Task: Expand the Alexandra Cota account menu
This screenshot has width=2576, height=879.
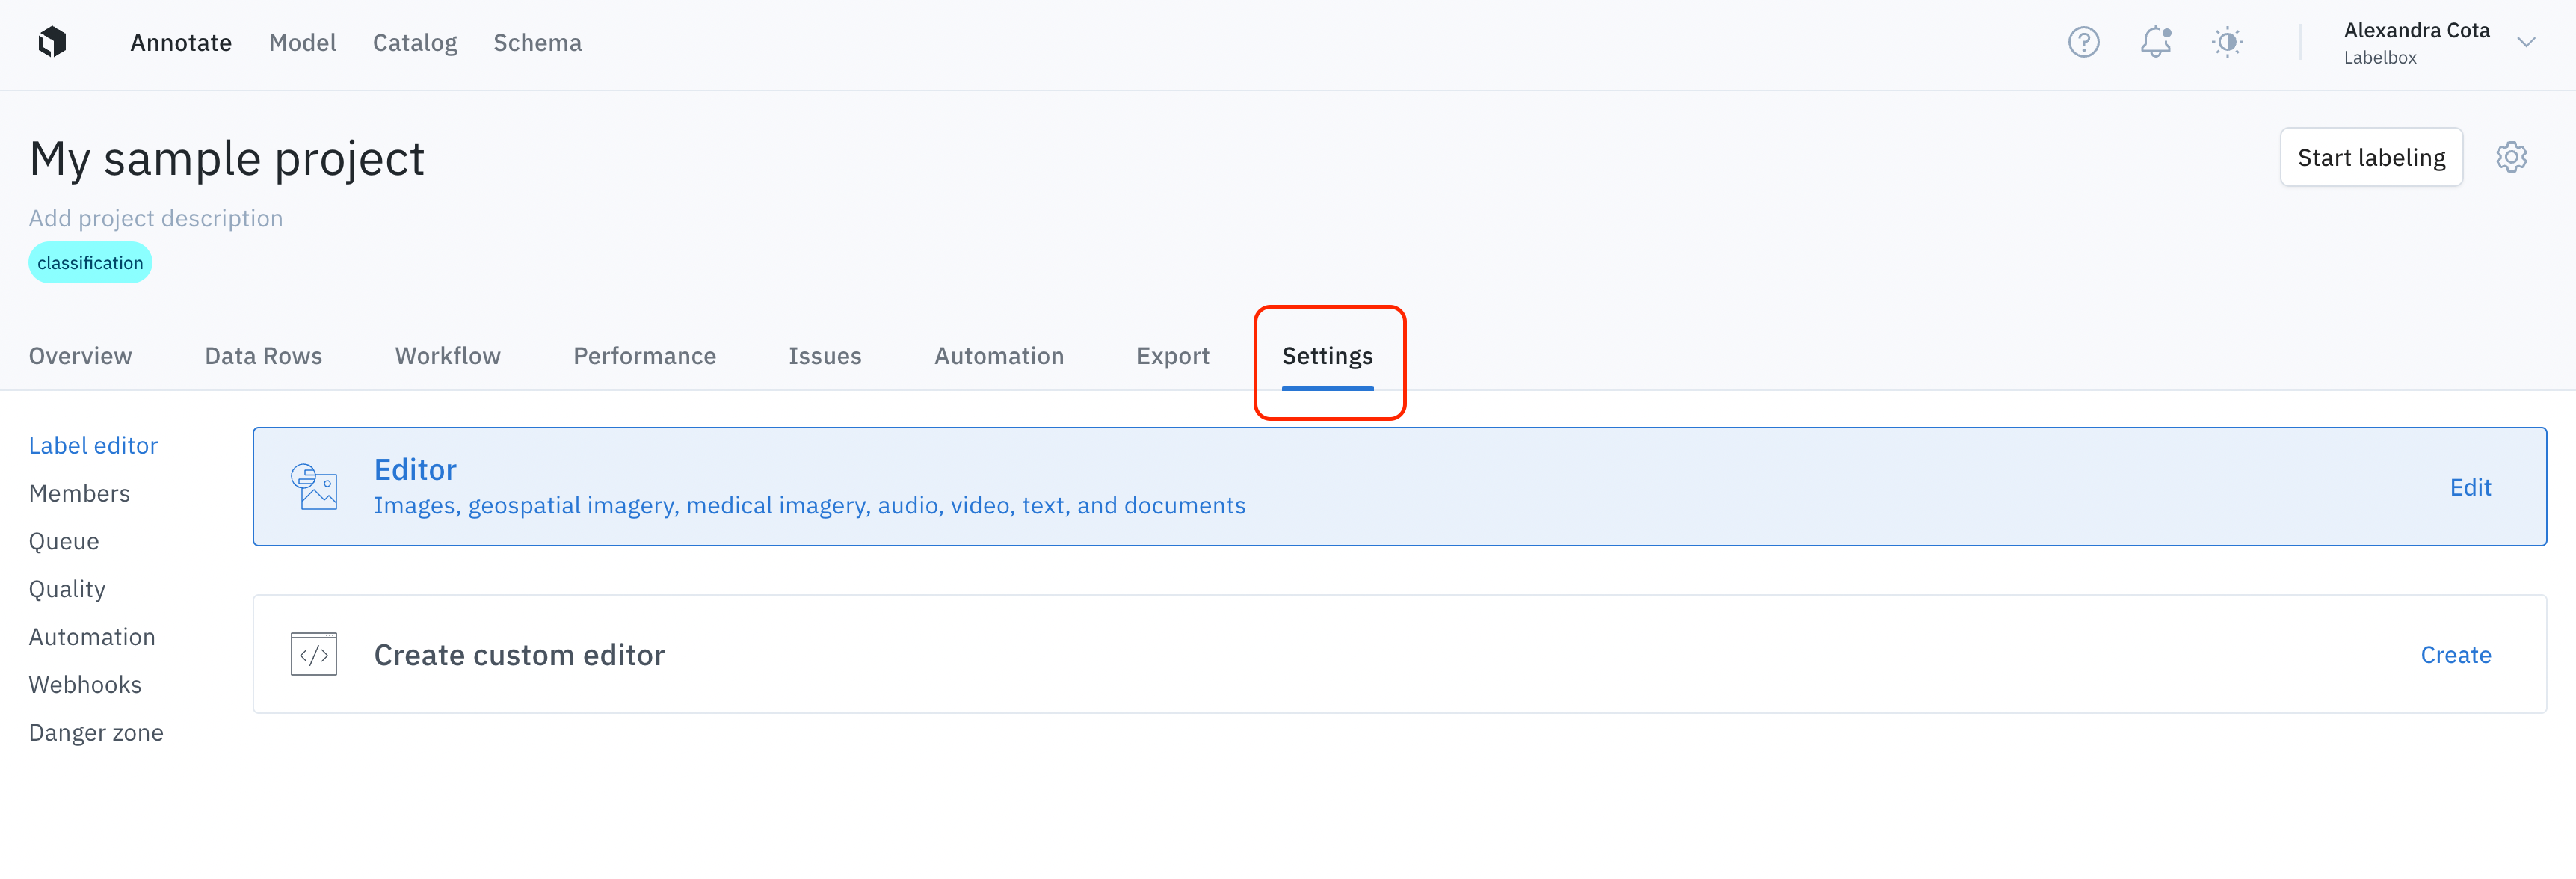Action: (2526, 42)
